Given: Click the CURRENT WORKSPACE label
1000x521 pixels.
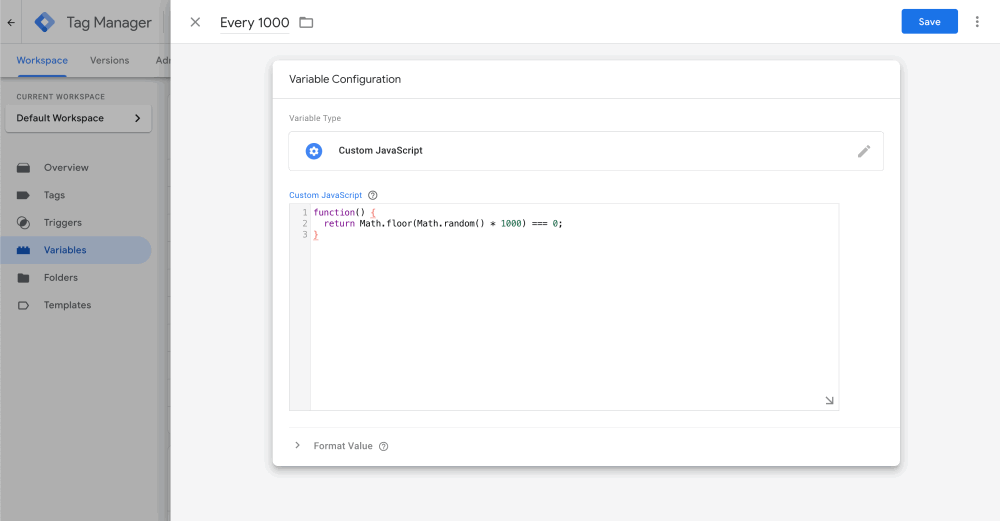Looking at the screenshot, I should [x=61, y=97].
